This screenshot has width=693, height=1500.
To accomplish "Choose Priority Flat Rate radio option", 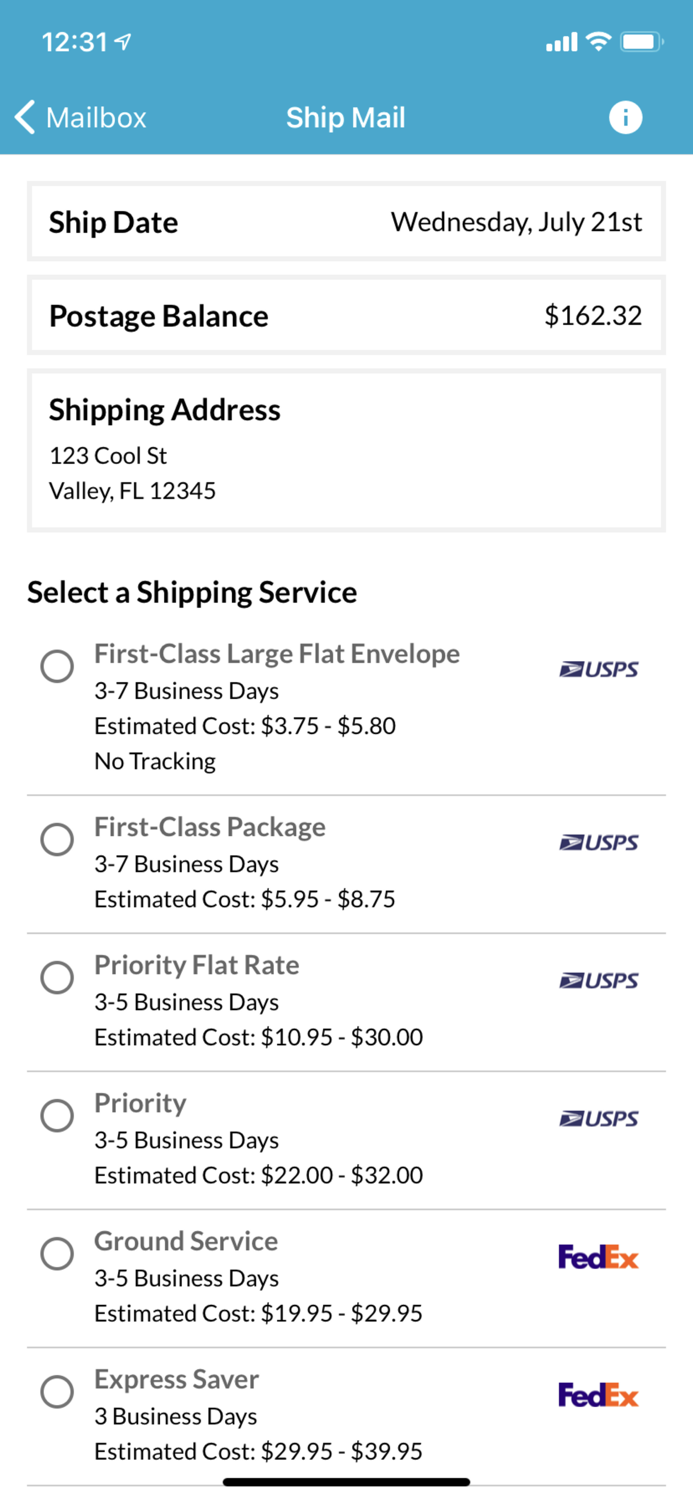I will pos(57,977).
